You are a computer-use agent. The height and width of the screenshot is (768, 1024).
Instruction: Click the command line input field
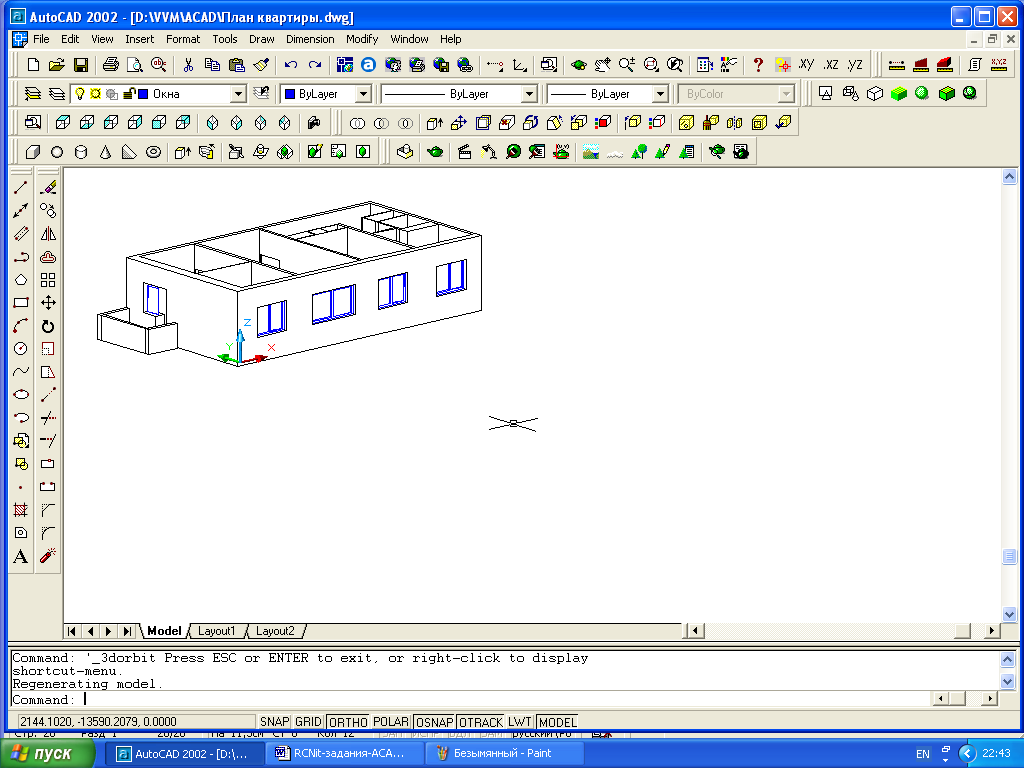click(x=470, y=699)
